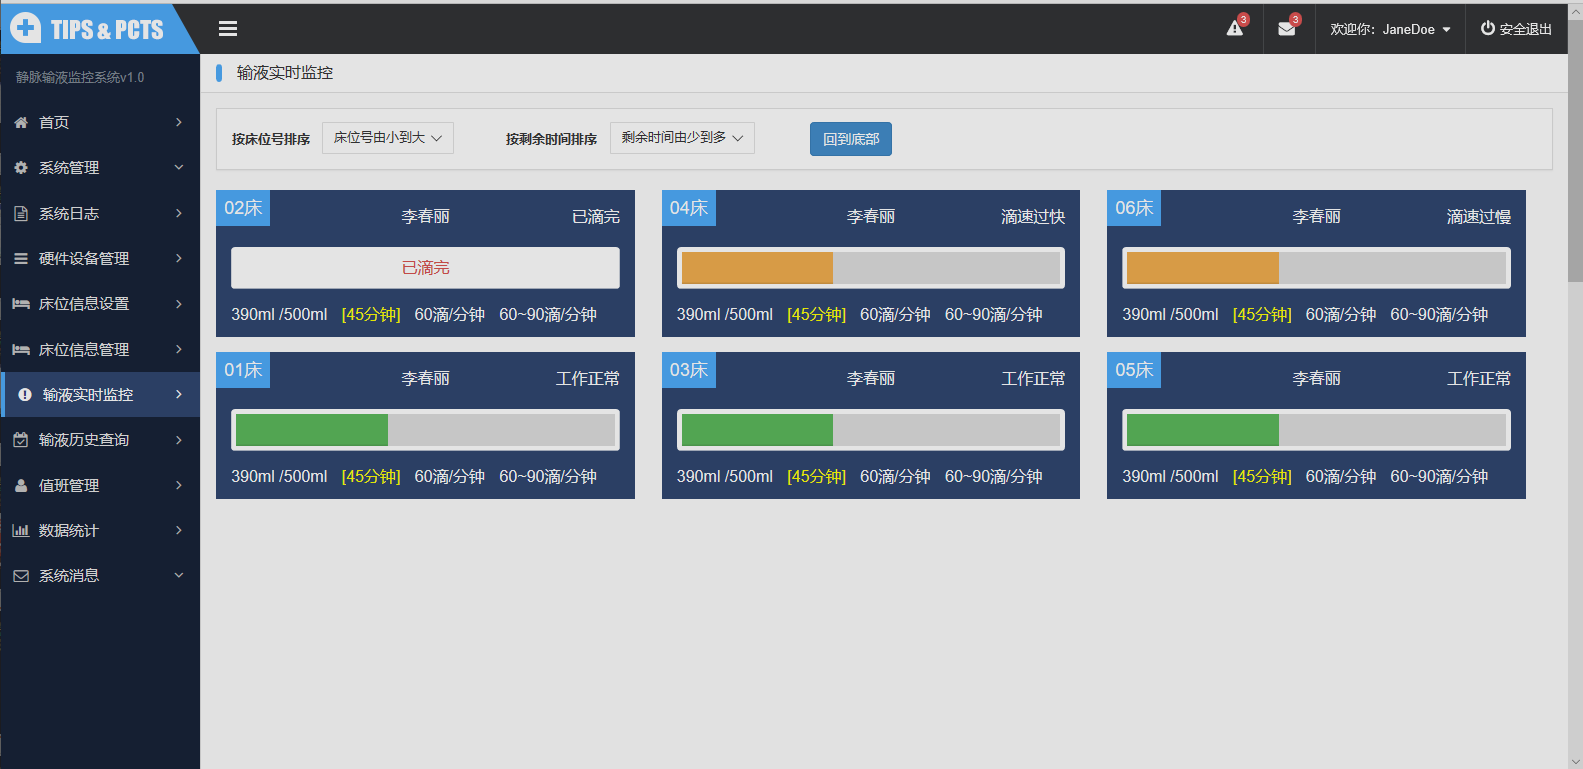This screenshot has height=769, width=1583.
Task: Click the 06床 bed label
Action: (x=1134, y=208)
